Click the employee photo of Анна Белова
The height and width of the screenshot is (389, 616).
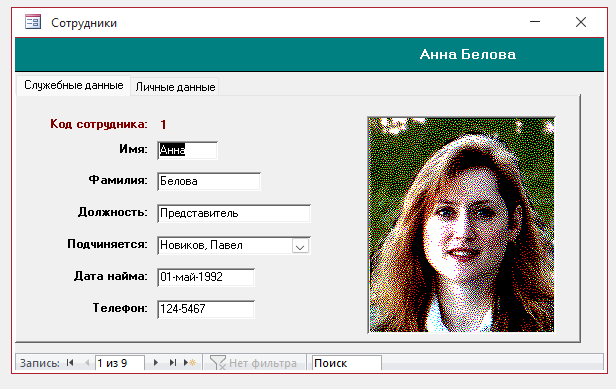(462, 225)
